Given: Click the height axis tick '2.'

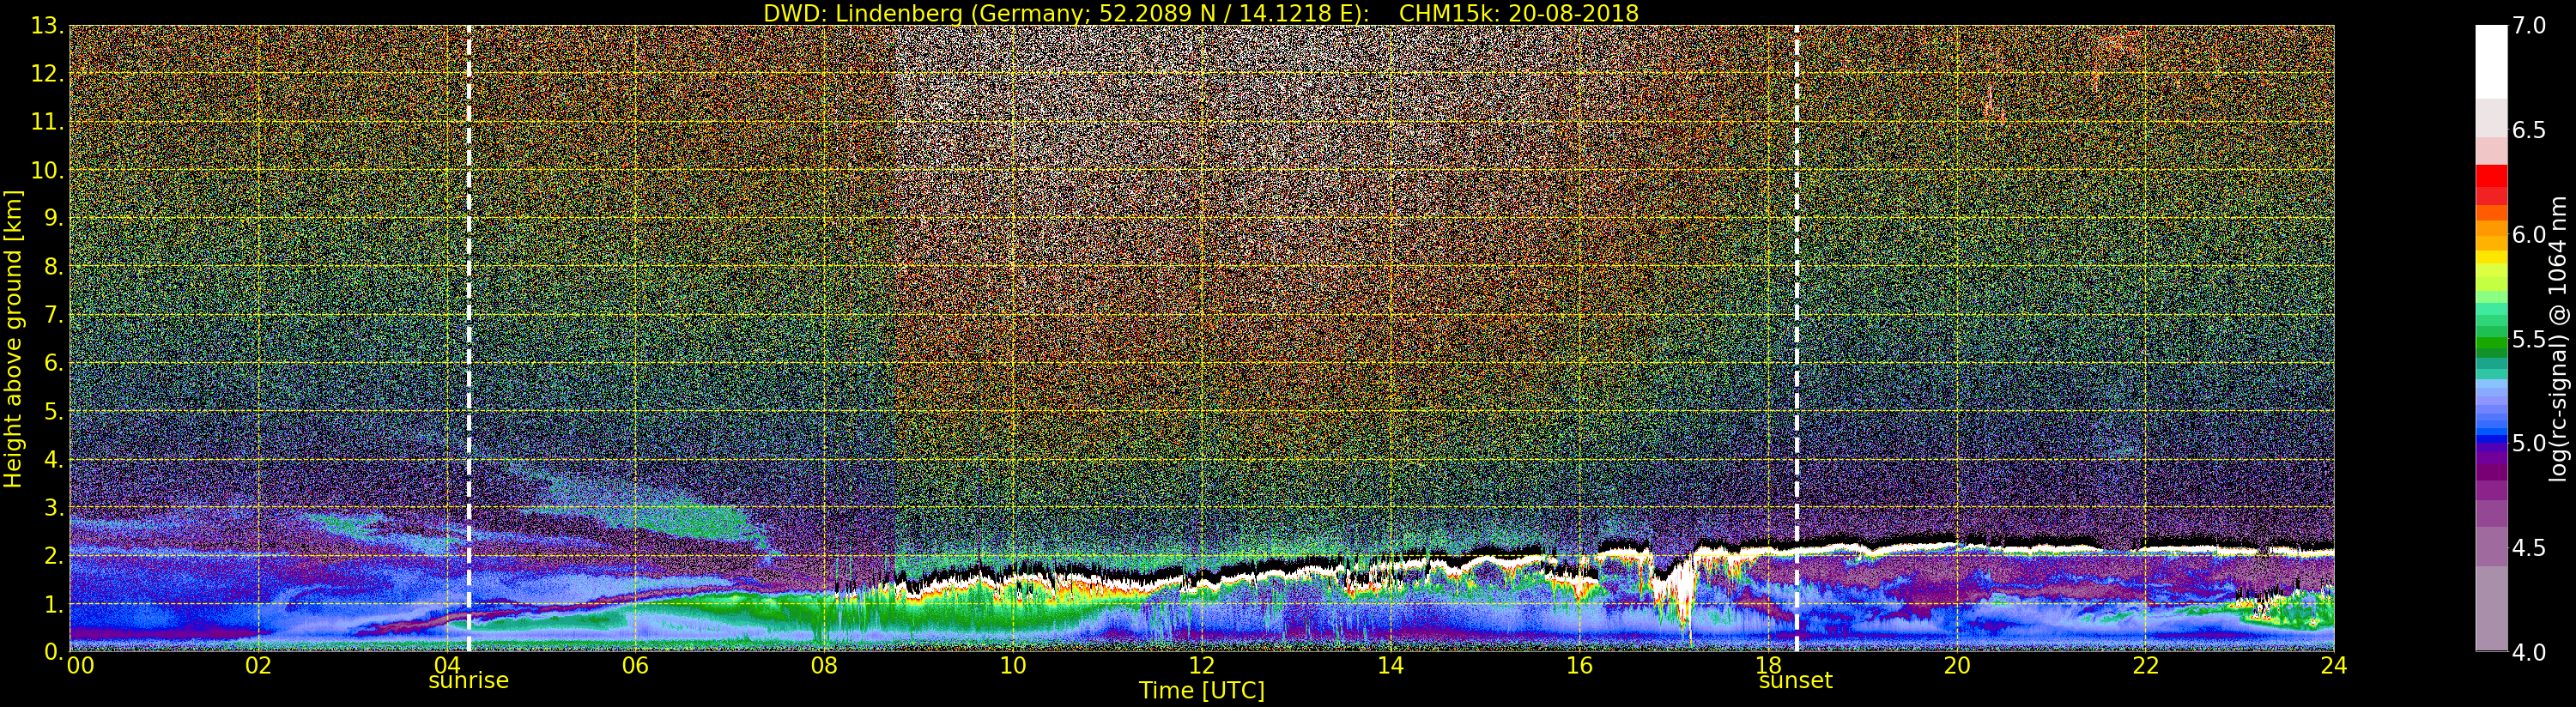Looking at the screenshot, I should coord(54,556).
